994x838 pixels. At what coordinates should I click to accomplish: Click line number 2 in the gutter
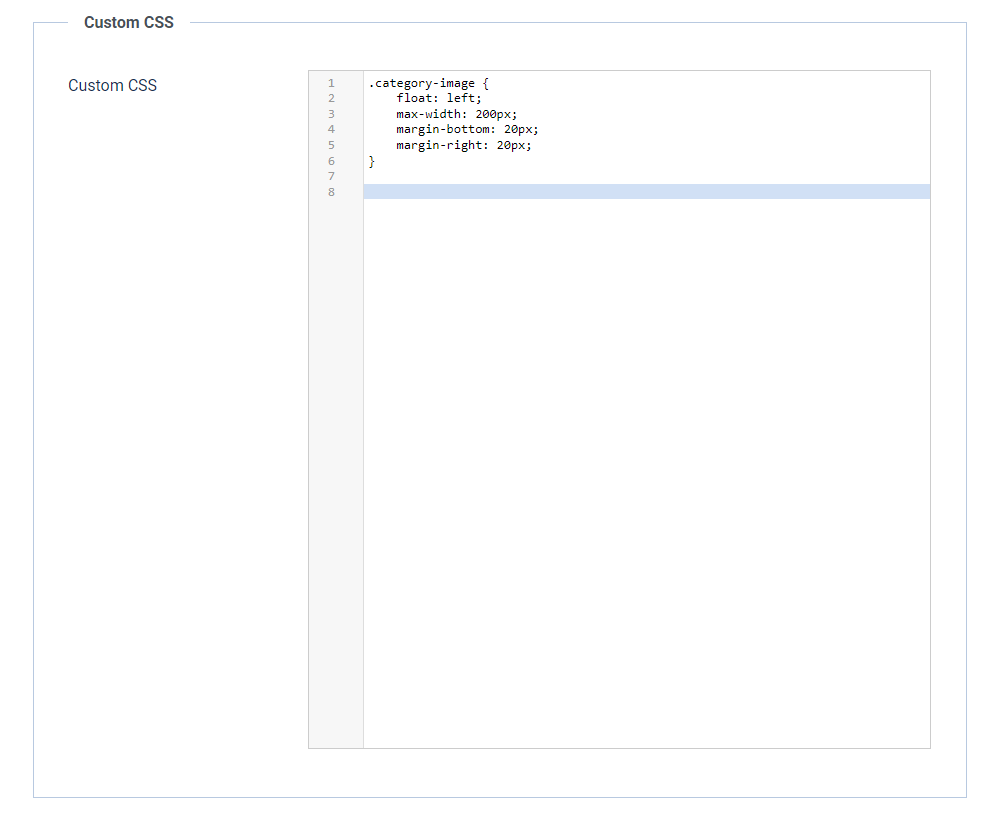[331, 98]
